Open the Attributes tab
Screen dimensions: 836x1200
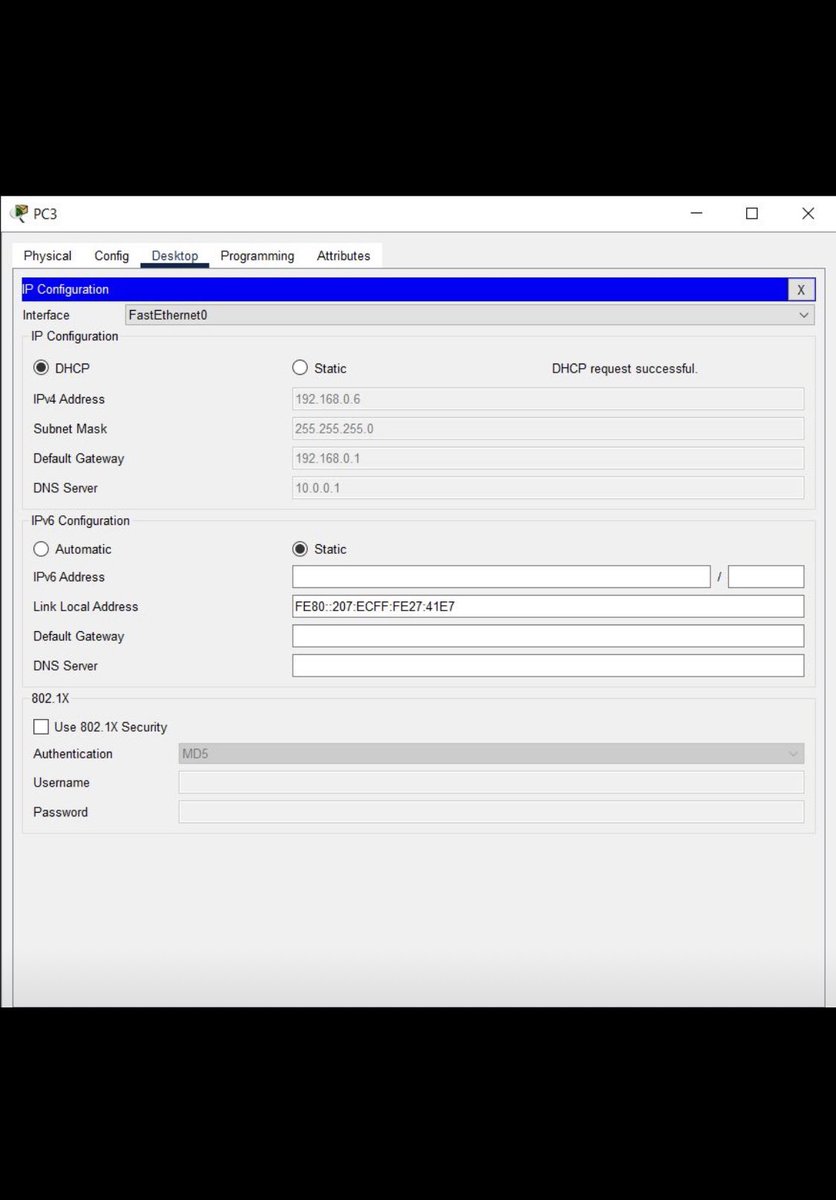tap(344, 256)
